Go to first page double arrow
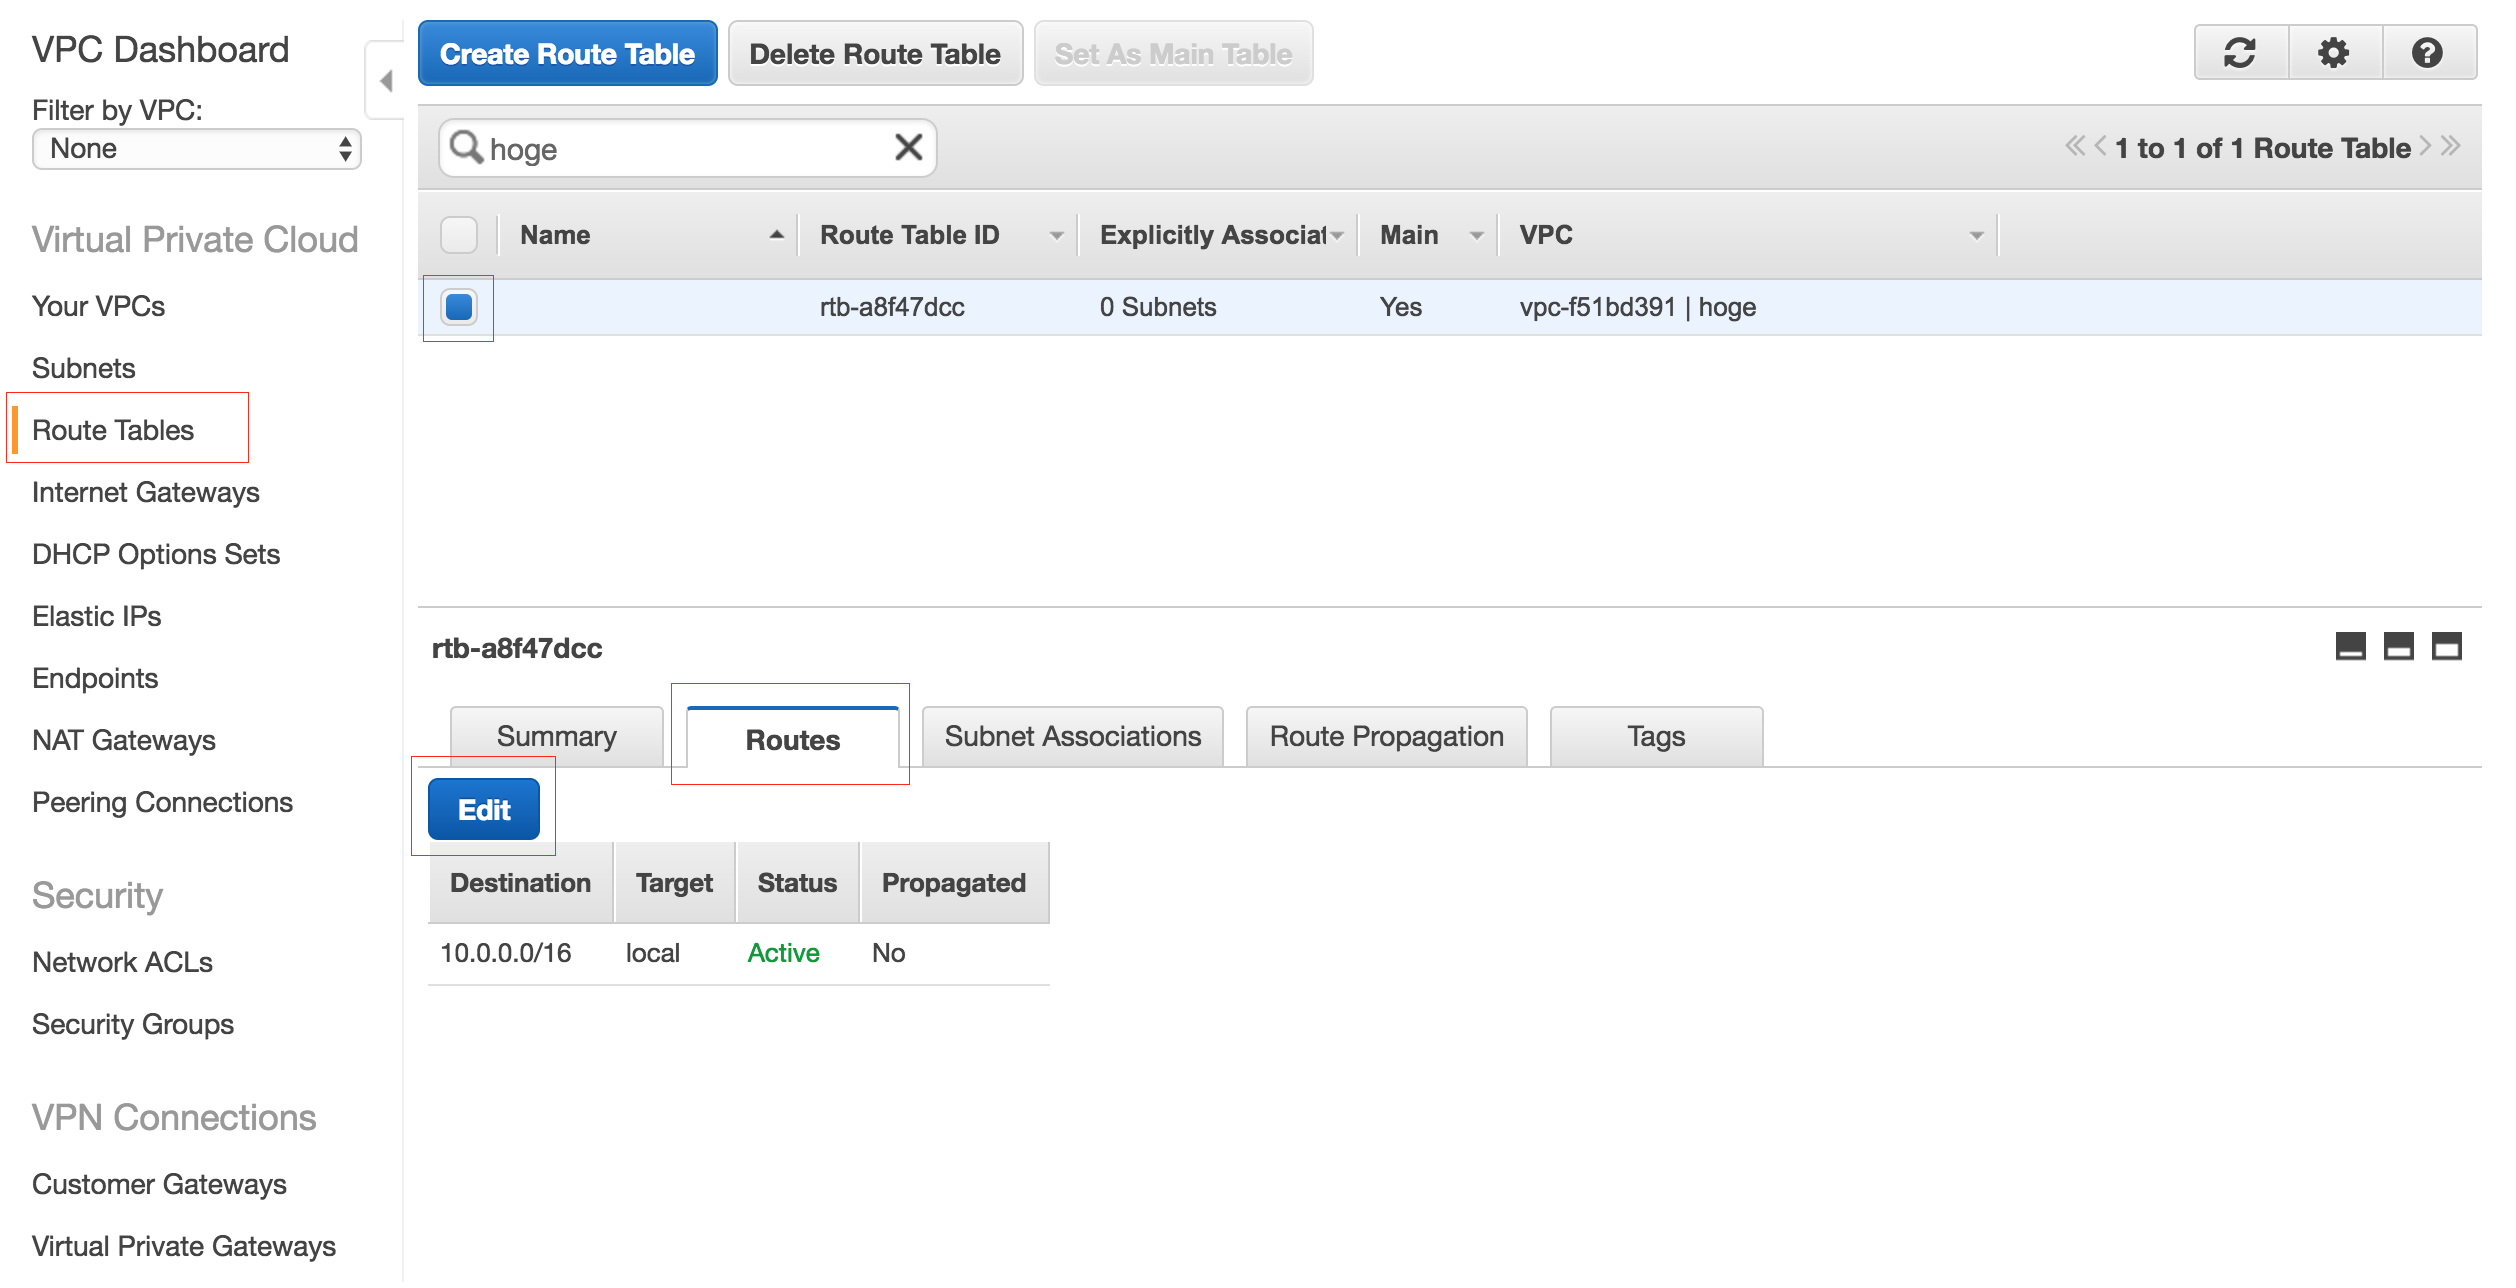 click(2075, 147)
